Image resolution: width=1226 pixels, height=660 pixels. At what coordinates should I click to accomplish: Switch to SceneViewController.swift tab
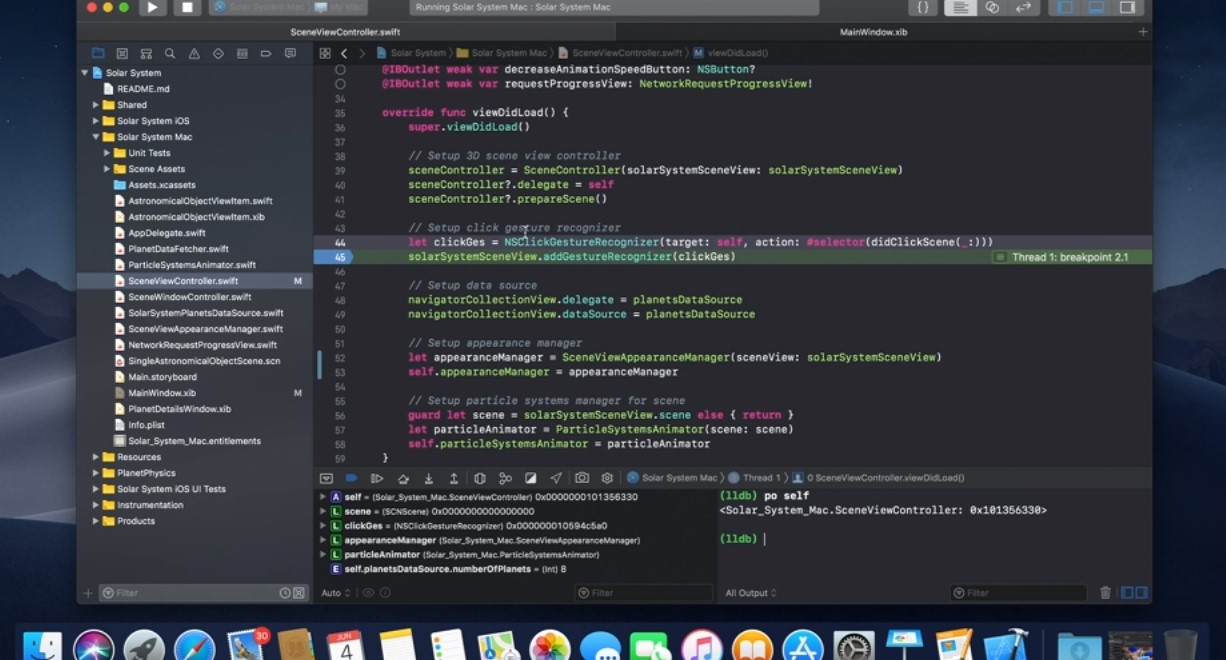click(x=345, y=32)
